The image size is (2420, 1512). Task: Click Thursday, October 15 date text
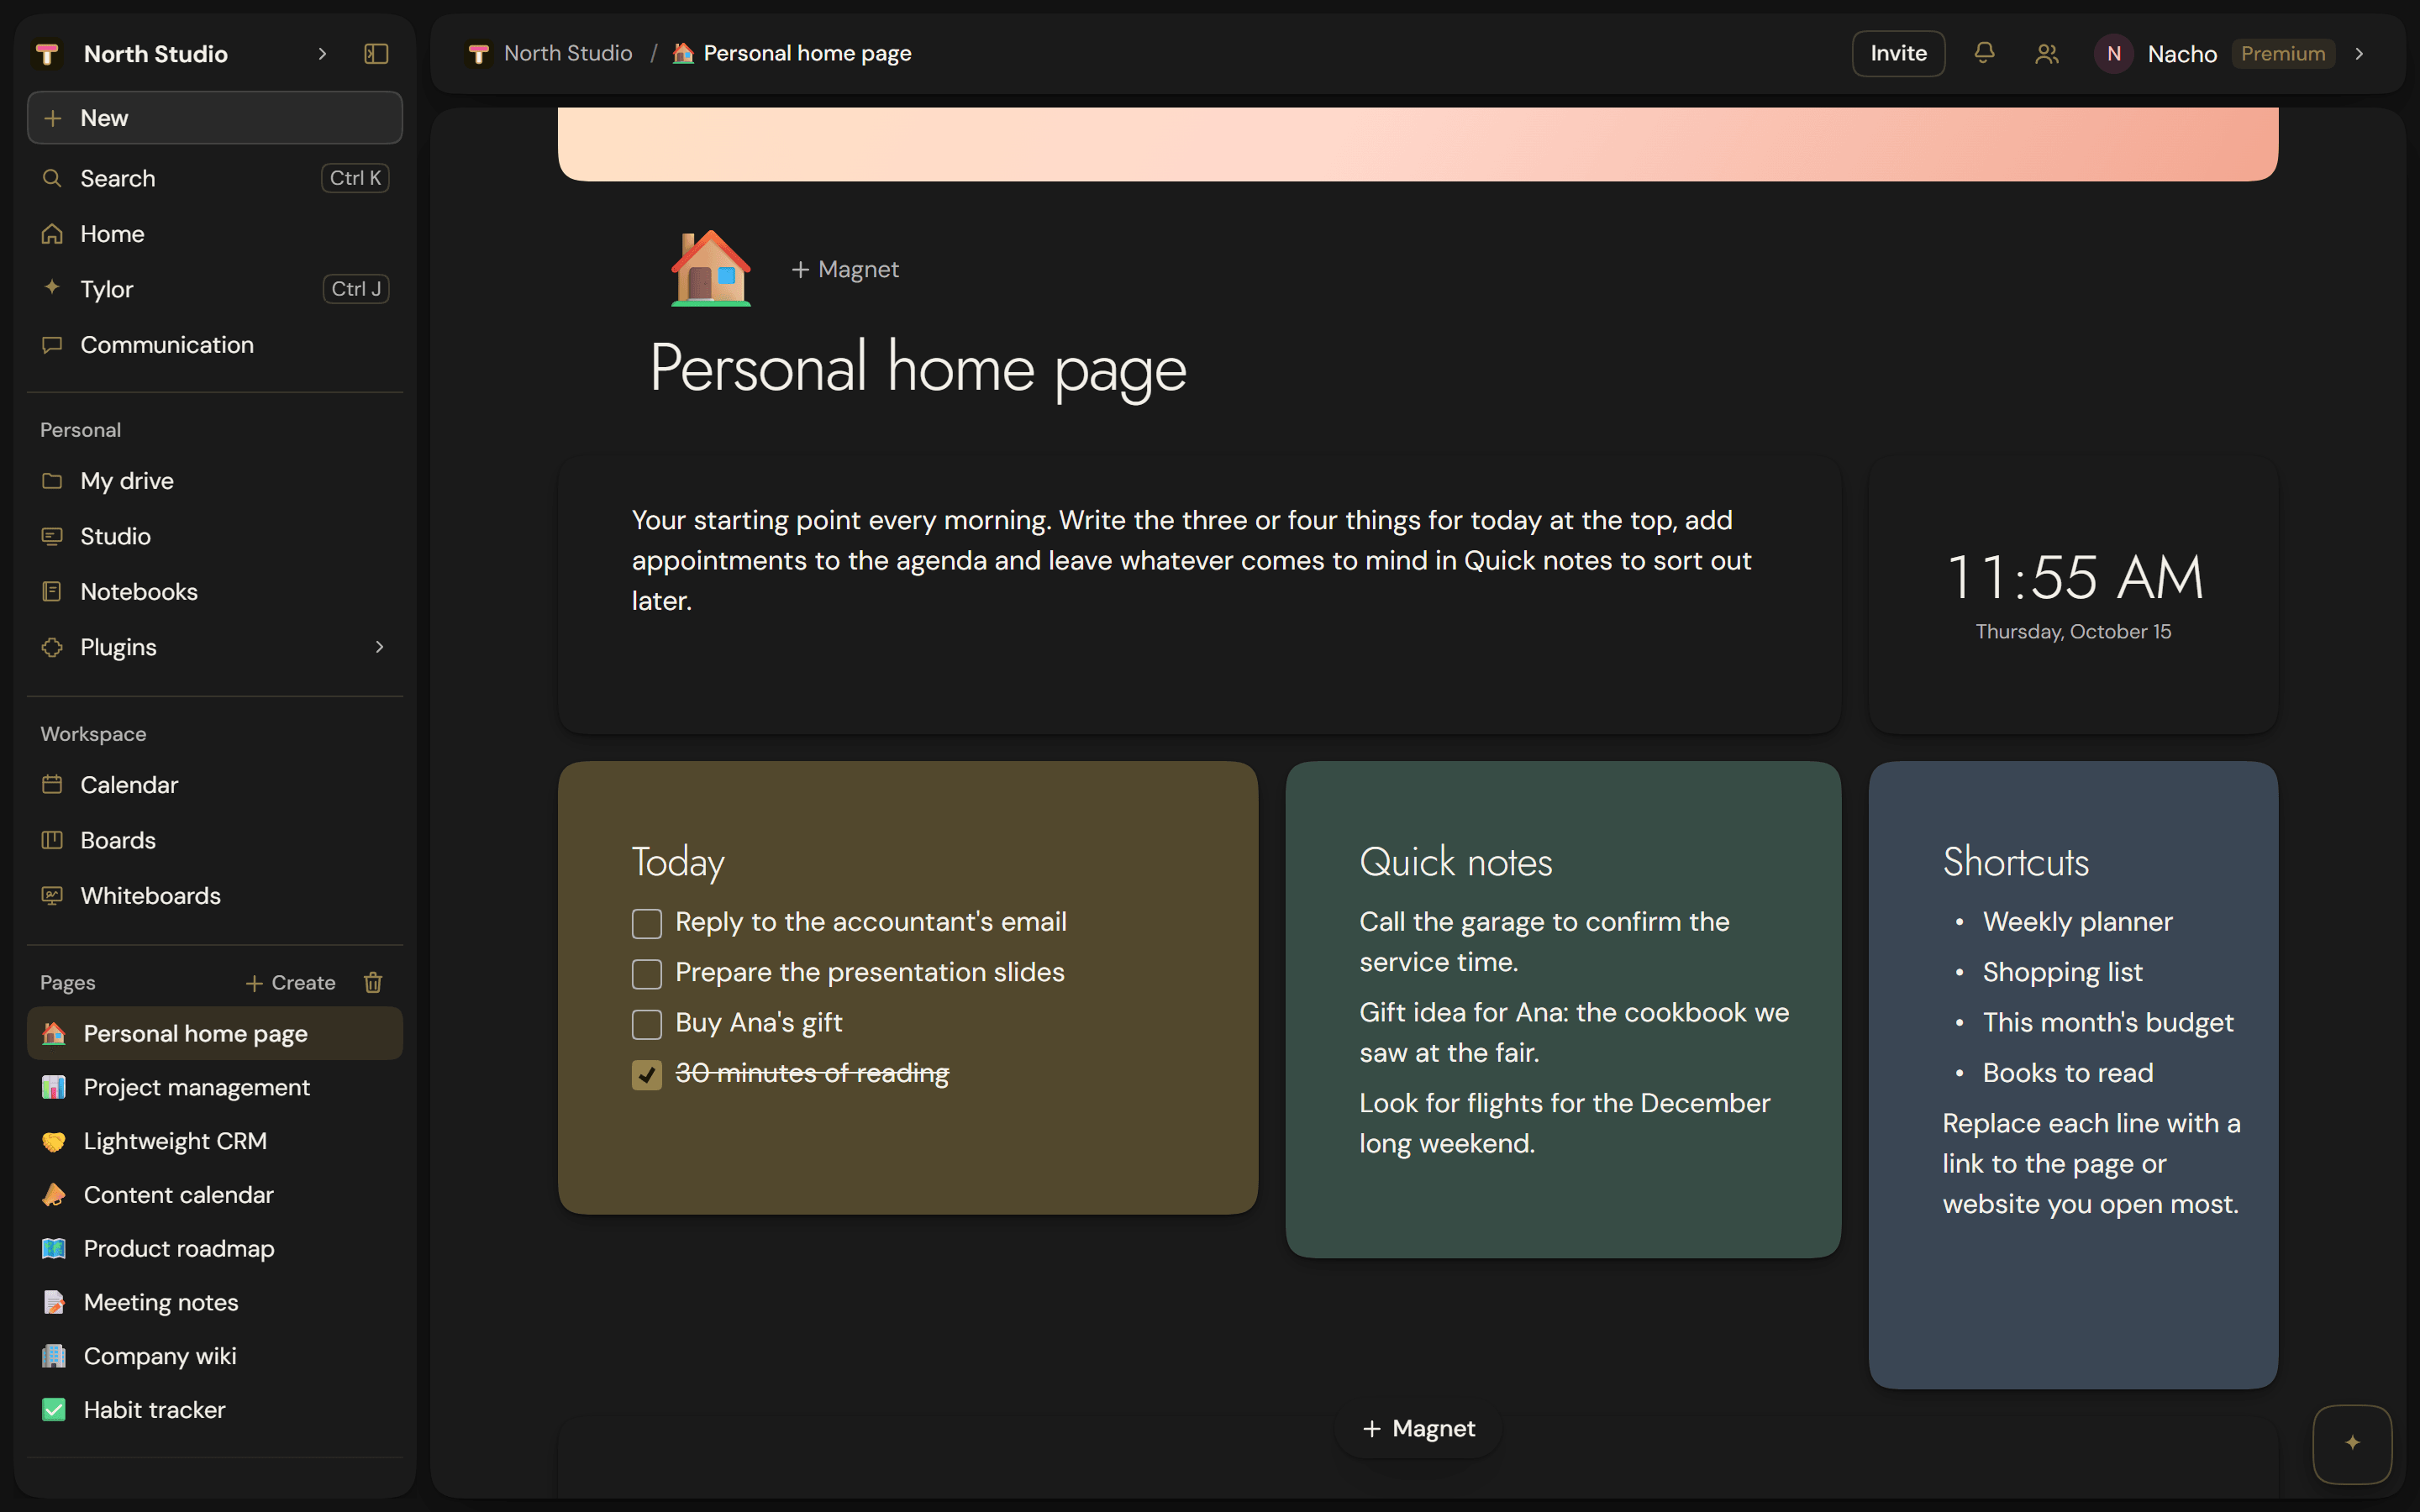click(x=2073, y=632)
